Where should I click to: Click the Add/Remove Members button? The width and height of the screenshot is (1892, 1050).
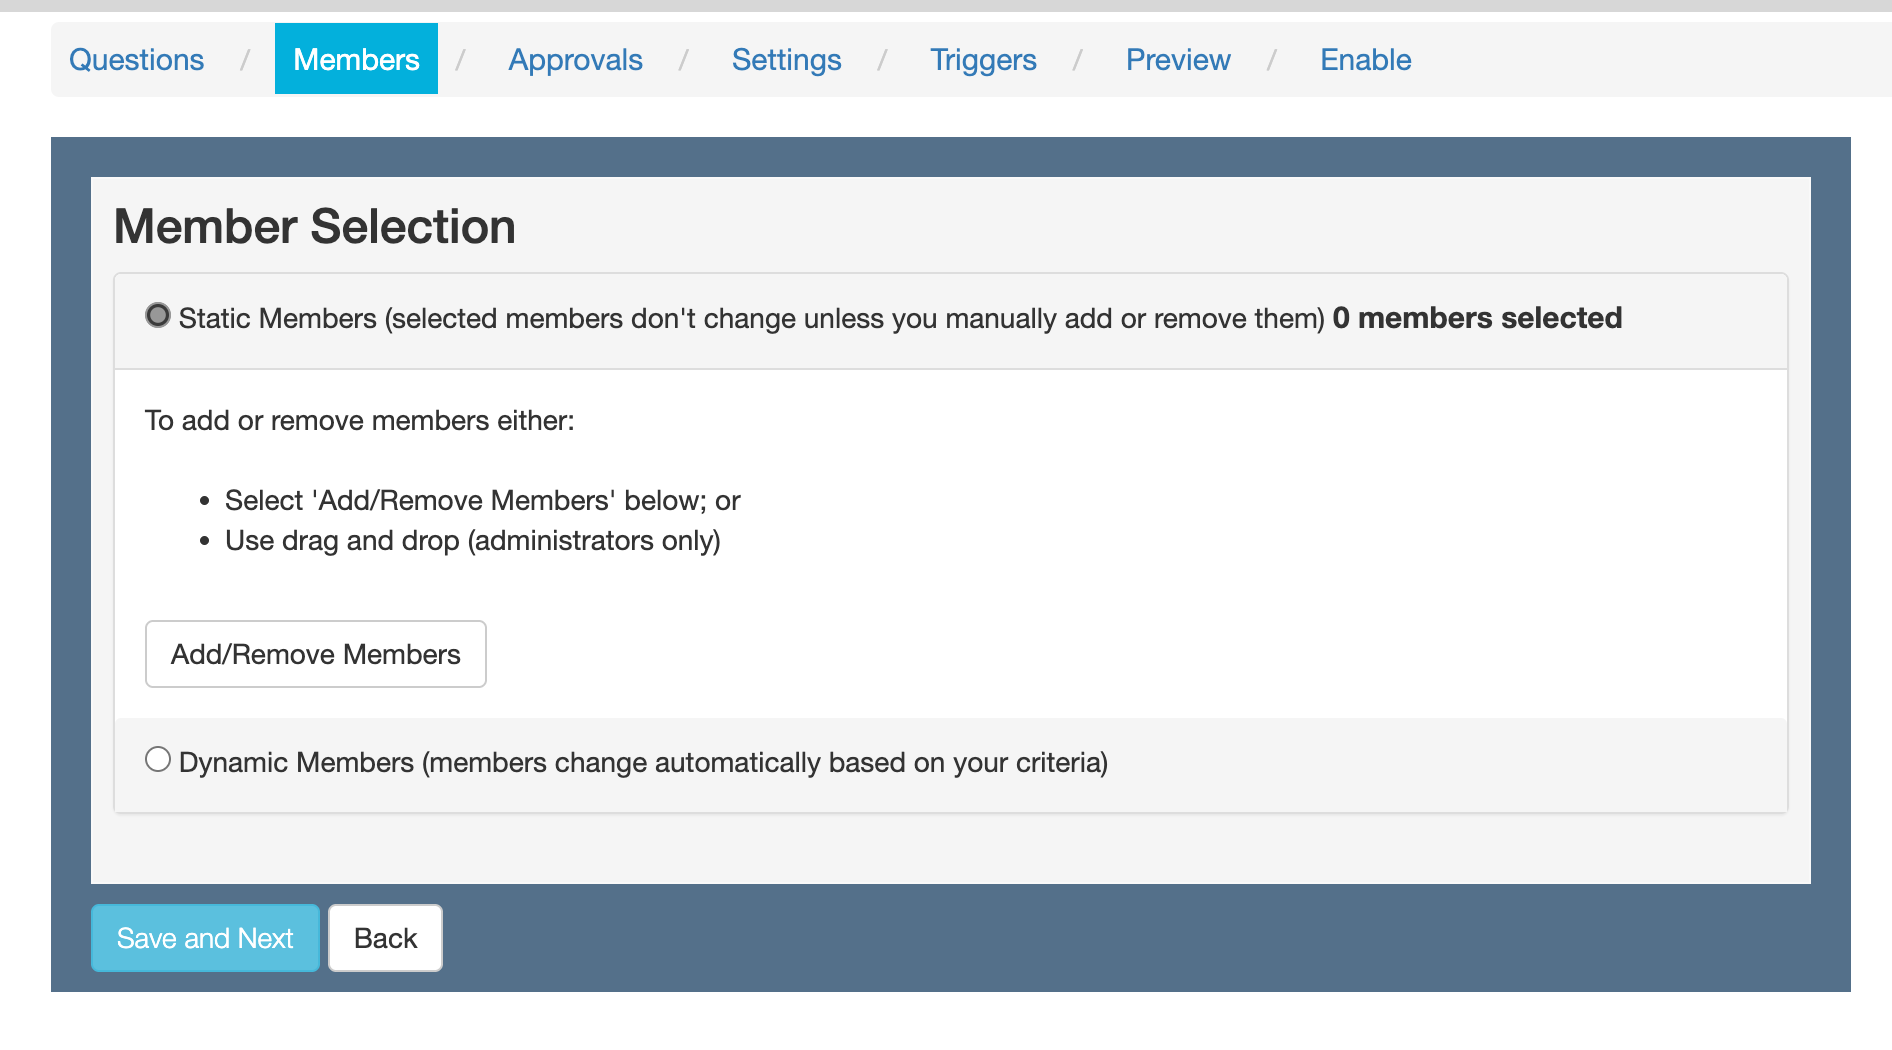click(x=316, y=654)
